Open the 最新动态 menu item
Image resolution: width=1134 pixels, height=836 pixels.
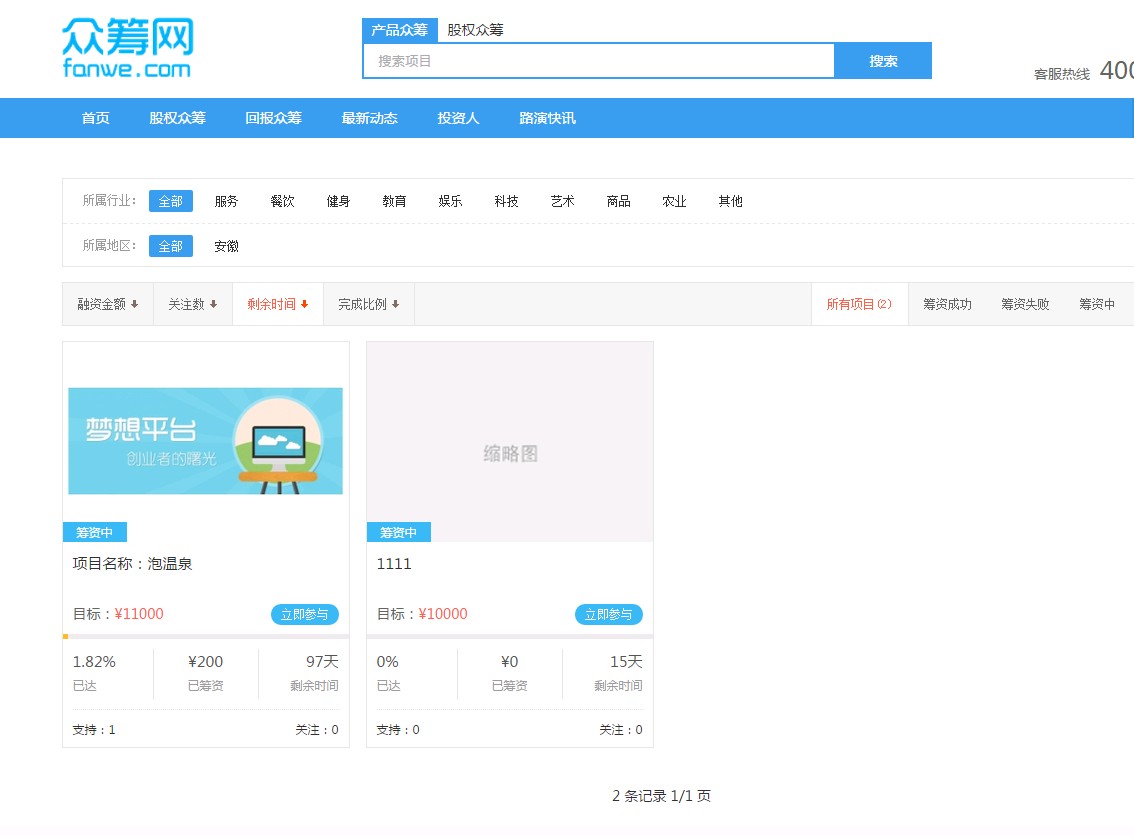pos(370,117)
